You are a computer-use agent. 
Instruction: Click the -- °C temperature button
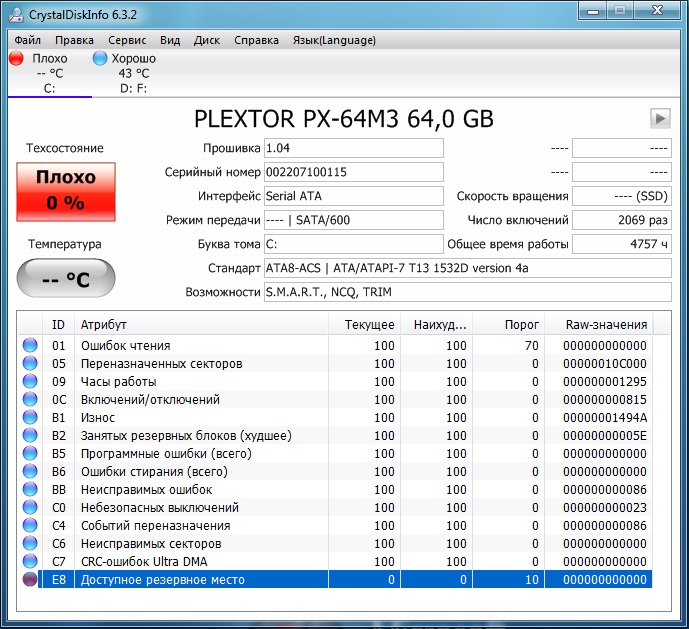(x=66, y=278)
